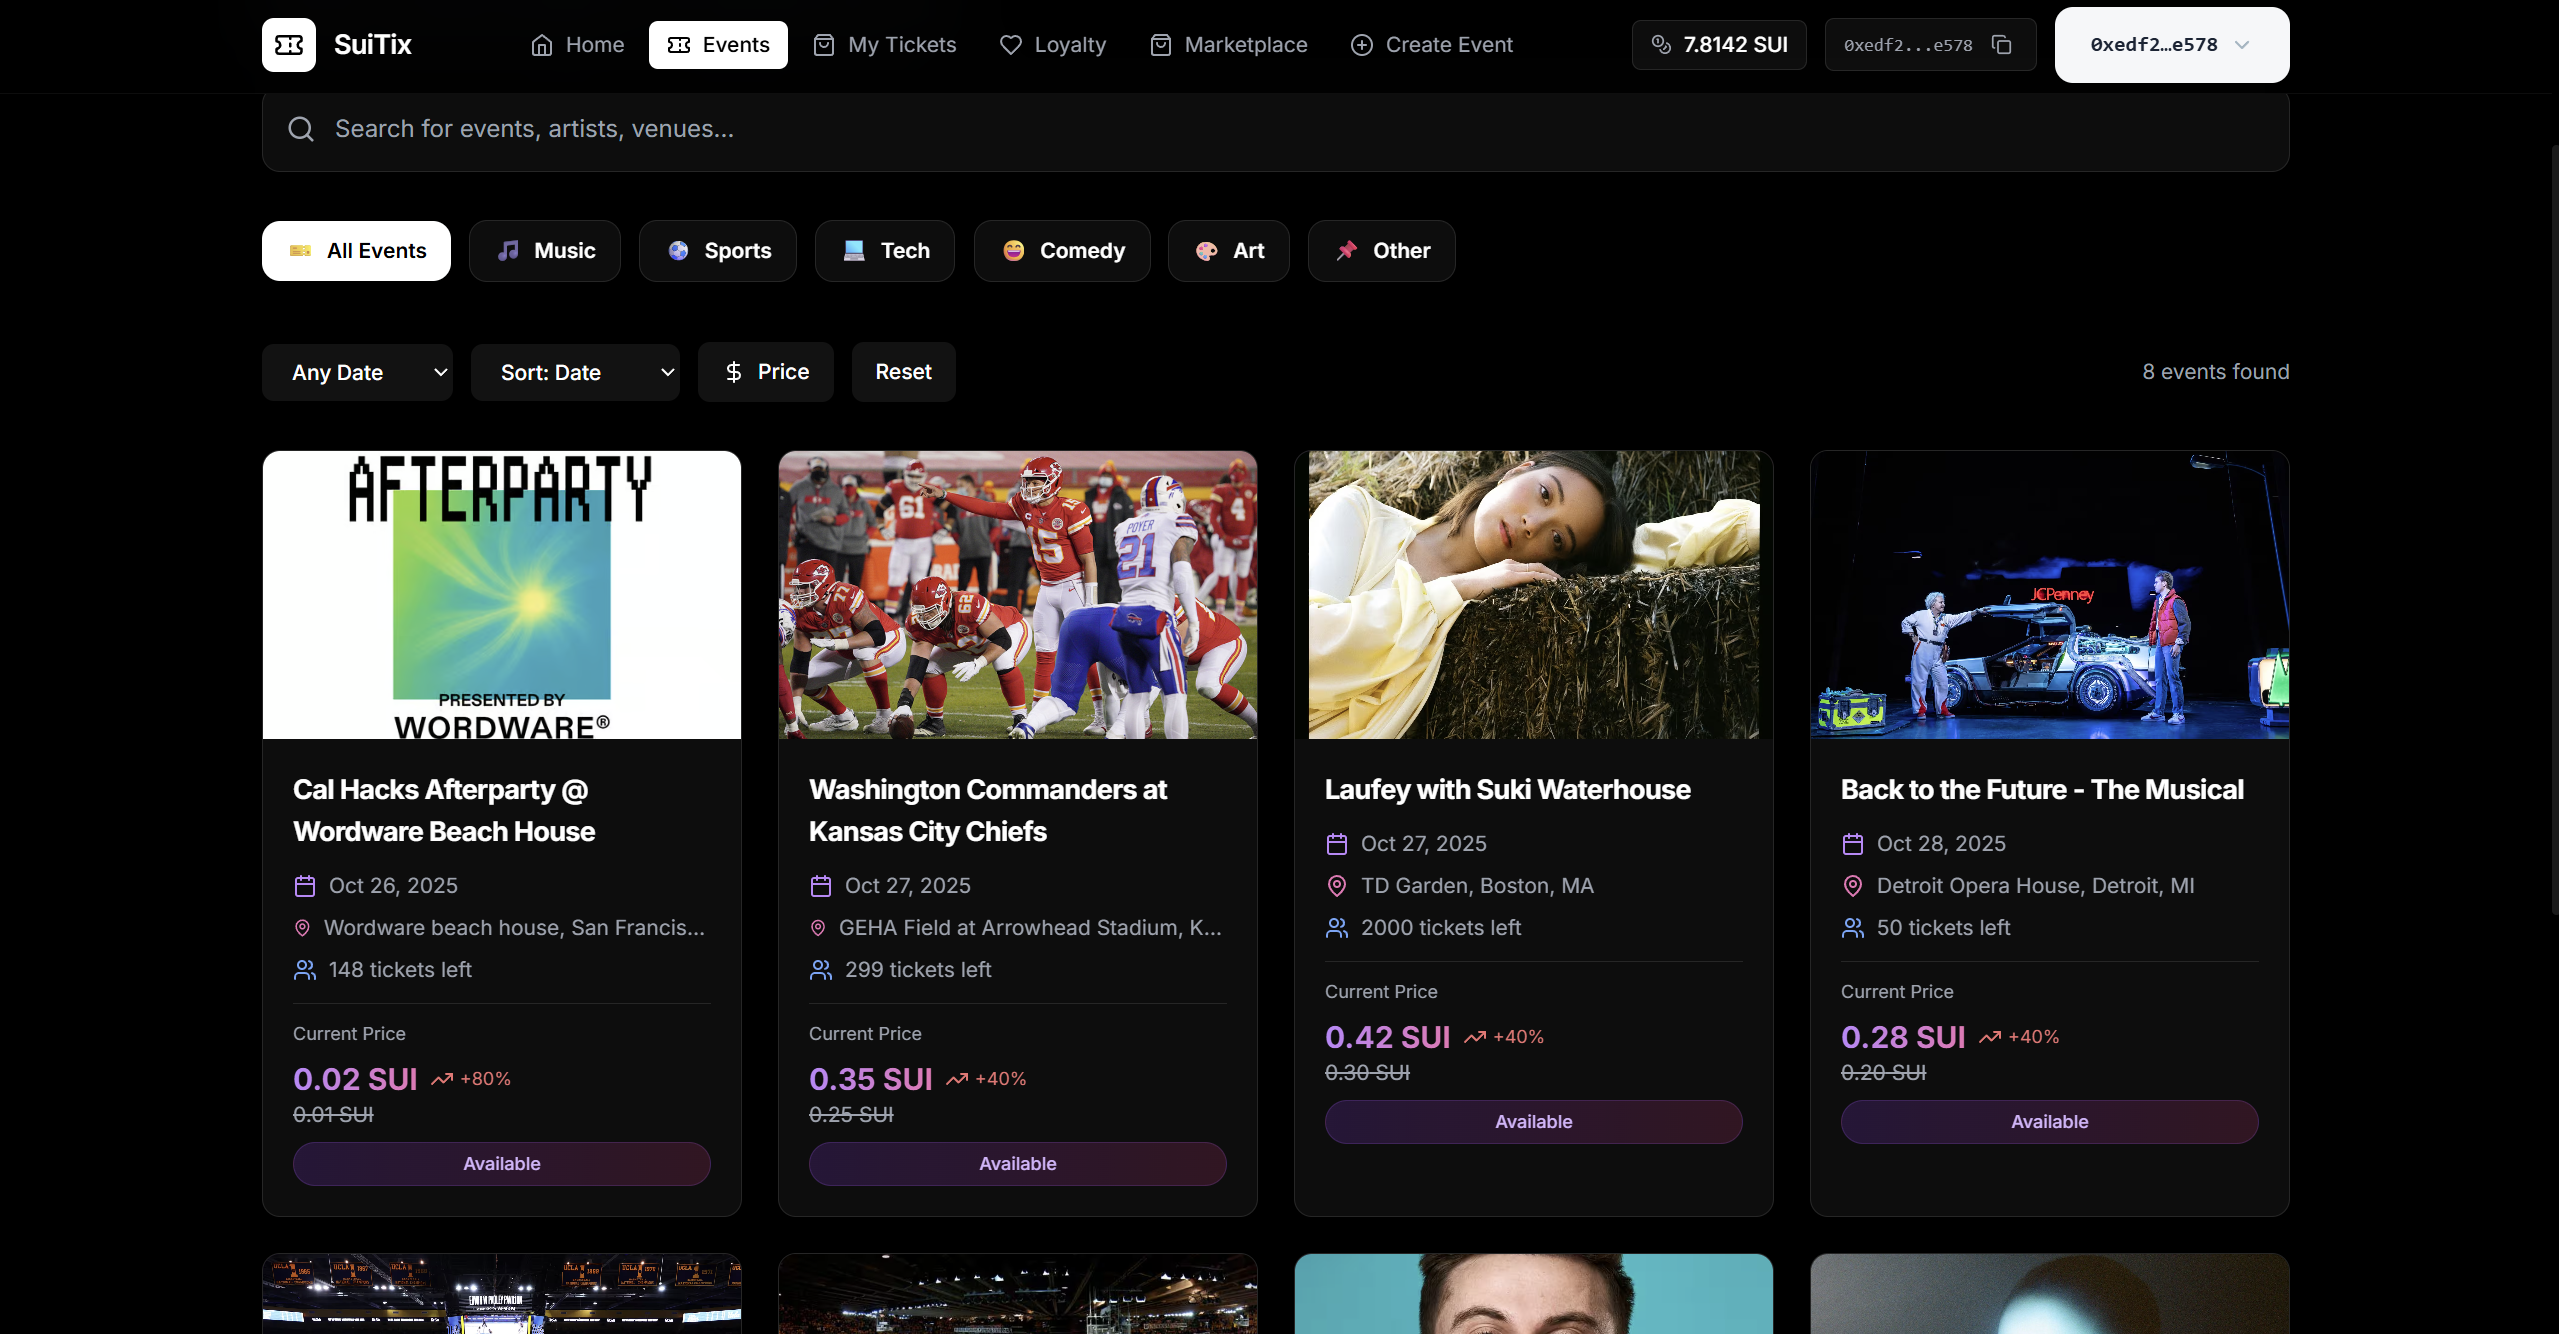2559x1334 pixels.
Task: Click the page scrollbar on the right edge
Action: [2553, 530]
